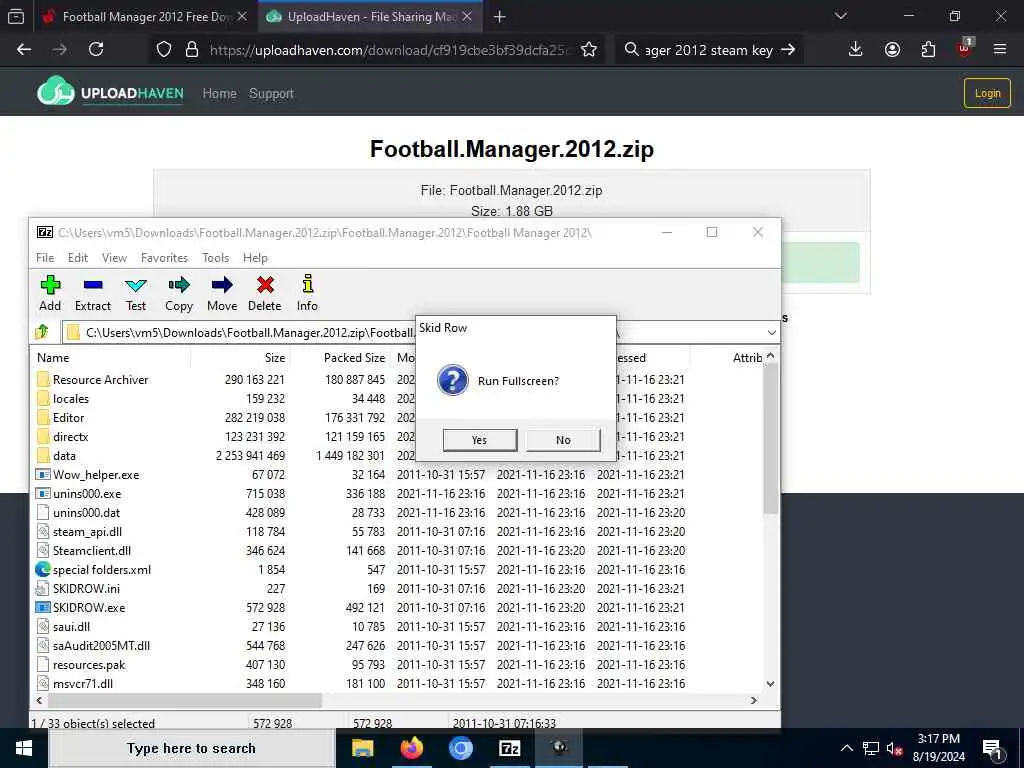The image size is (1024, 768).
Task: Open the View menu in 7-Zip
Action: tap(114, 257)
